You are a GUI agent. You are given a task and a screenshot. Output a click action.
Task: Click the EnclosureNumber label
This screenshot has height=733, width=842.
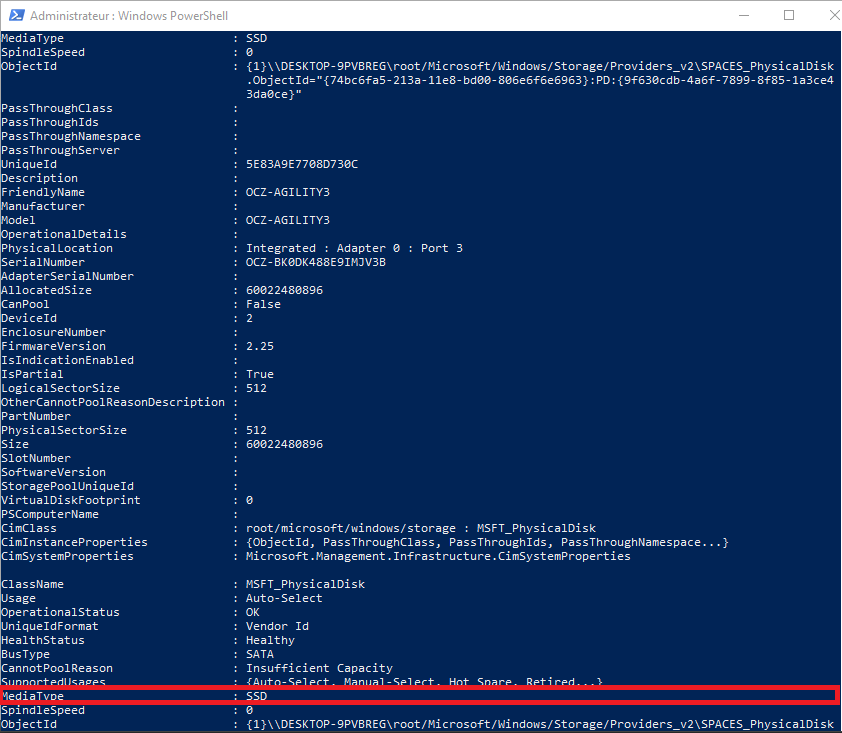pyautogui.click(x=54, y=332)
